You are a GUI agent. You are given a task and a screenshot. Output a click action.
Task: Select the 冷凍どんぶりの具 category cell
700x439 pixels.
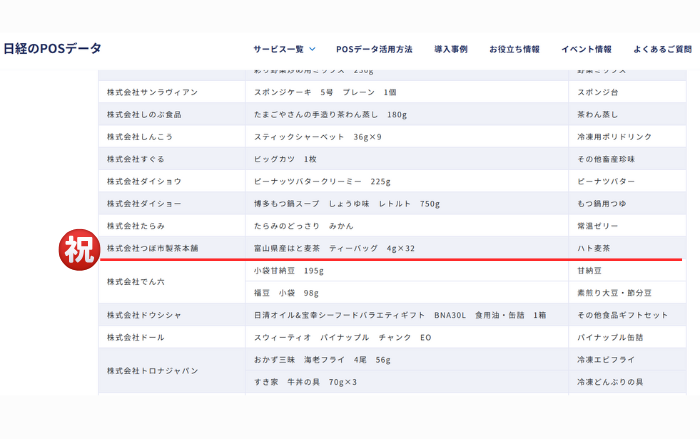pyautogui.click(x=627, y=382)
